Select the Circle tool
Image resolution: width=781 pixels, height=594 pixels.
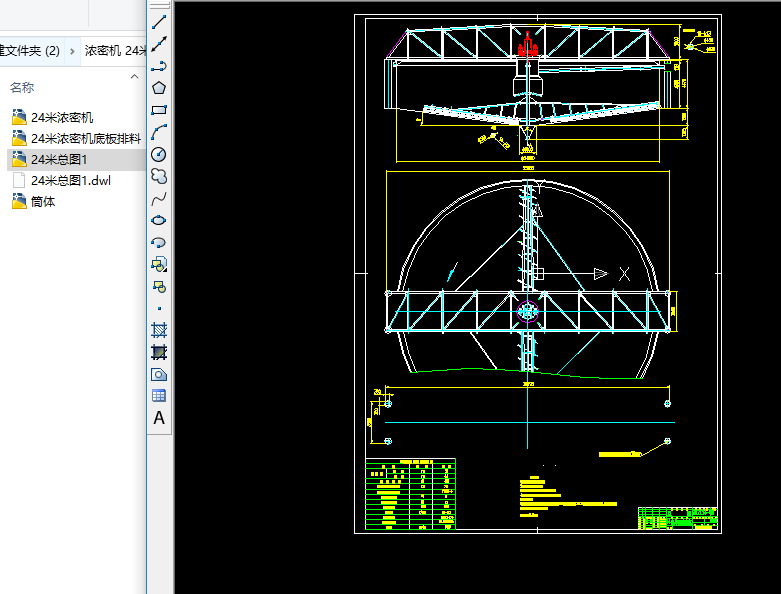coord(159,154)
